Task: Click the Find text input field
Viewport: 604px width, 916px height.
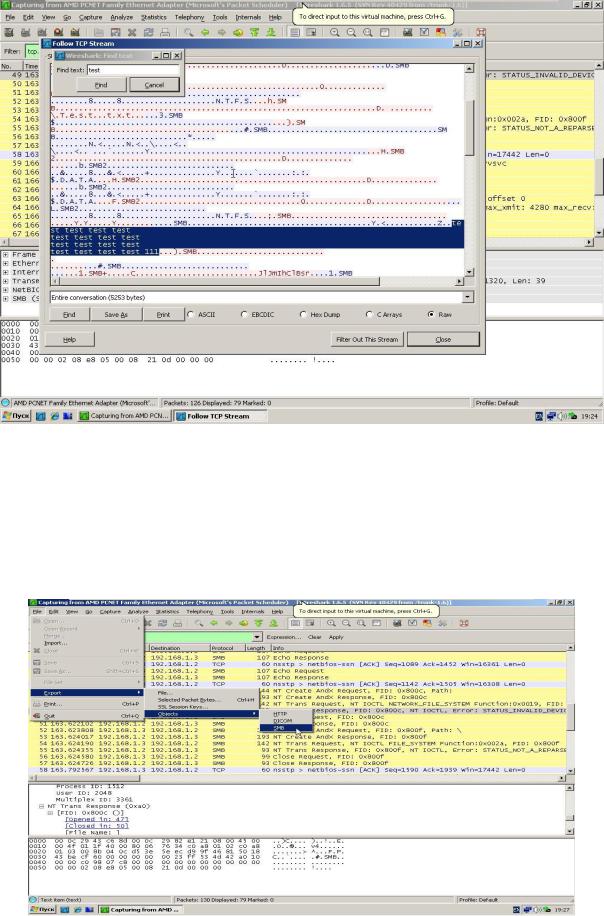Action: [x=133, y=70]
